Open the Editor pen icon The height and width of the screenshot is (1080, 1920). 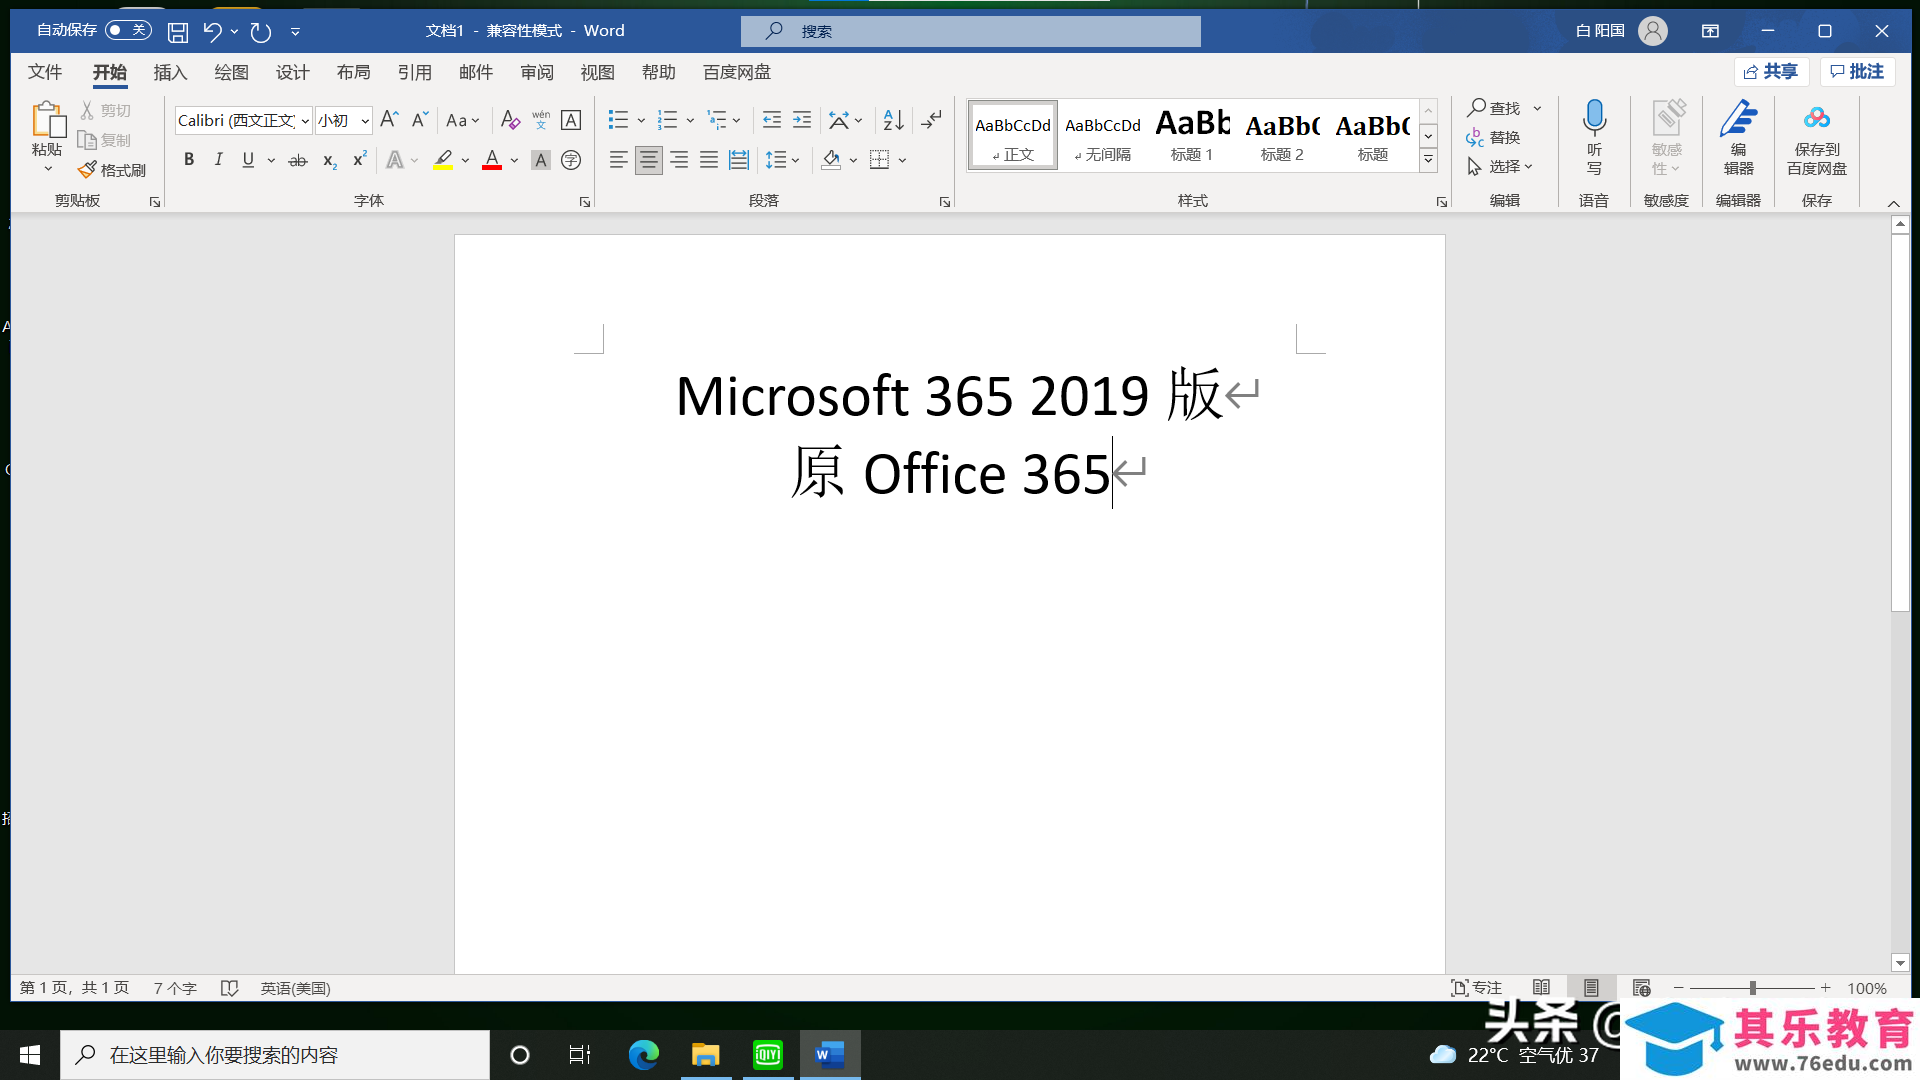(1738, 120)
